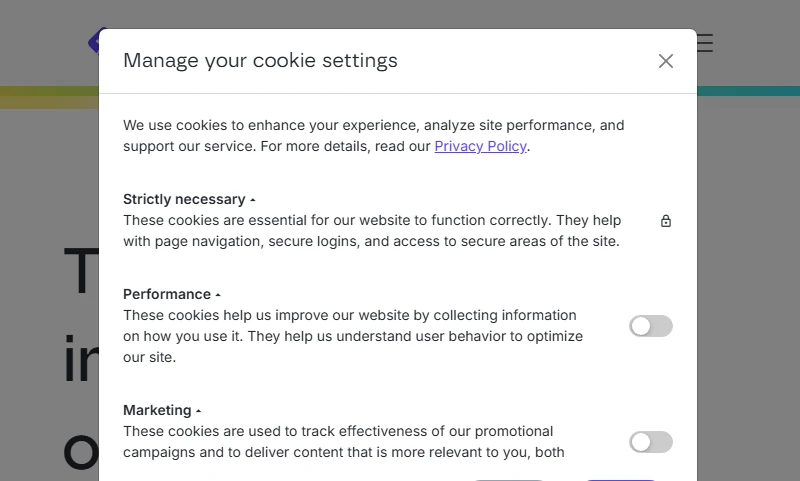Close the cookie settings dialog
Viewport: 800px width, 481px height.
665,61
